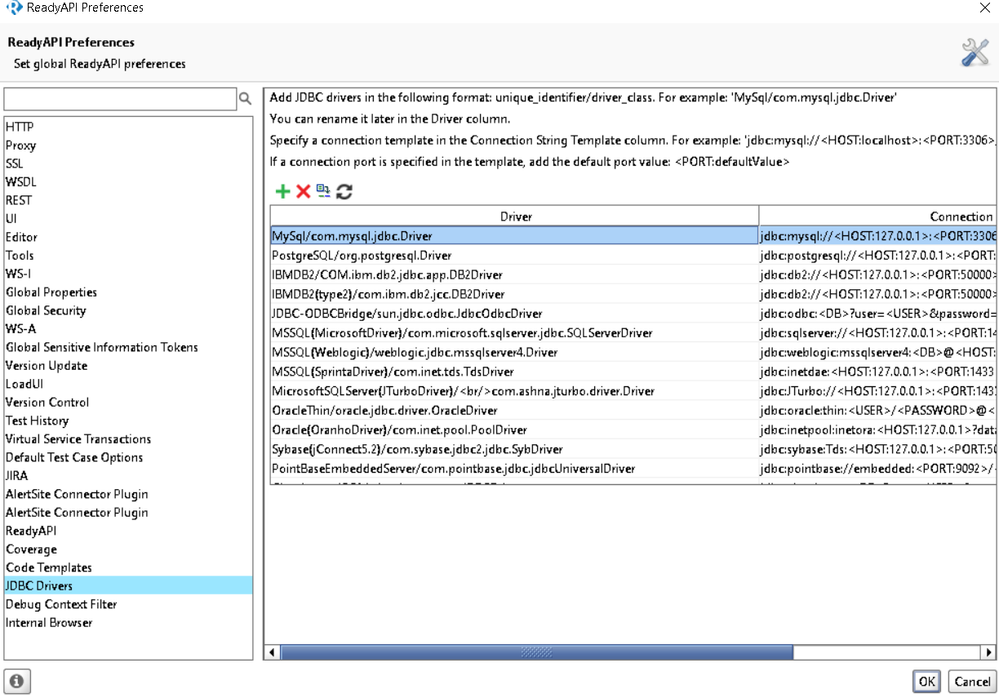Image resolution: width=999 pixels, height=695 pixels.
Task: Click the Driver column header
Action: click(x=515, y=216)
